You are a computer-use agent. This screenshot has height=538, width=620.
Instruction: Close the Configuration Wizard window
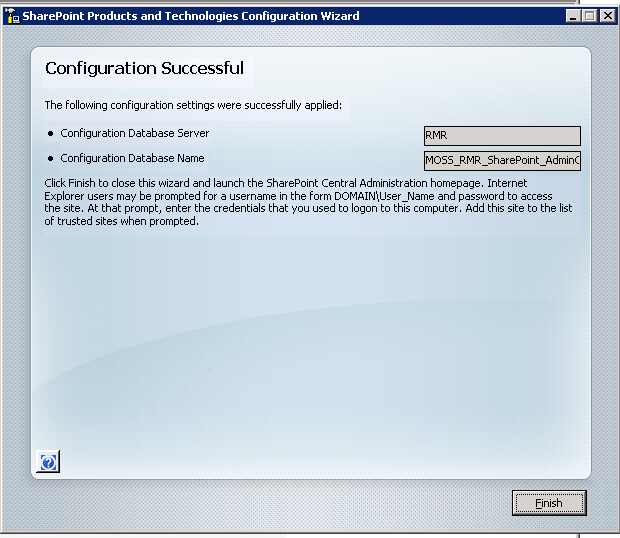(607, 16)
